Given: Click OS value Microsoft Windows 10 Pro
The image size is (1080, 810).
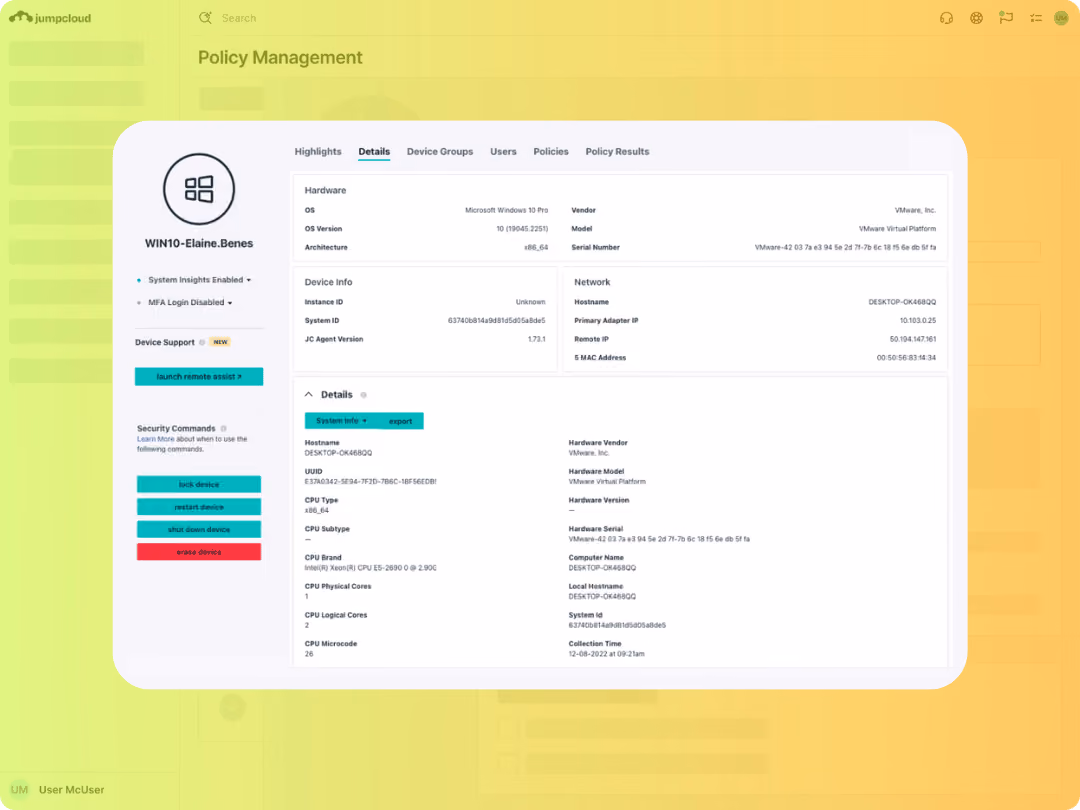Looking at the screenshot, I should tap(506, 210).
